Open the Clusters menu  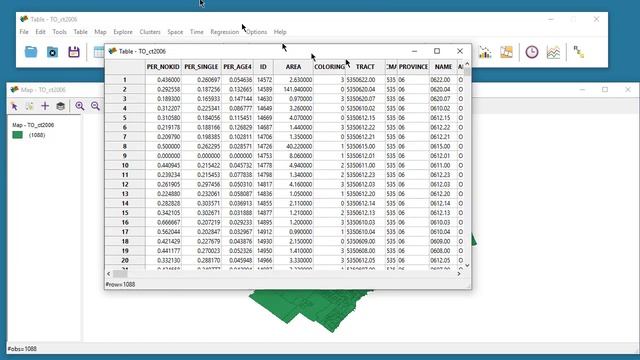pos(150,32)
